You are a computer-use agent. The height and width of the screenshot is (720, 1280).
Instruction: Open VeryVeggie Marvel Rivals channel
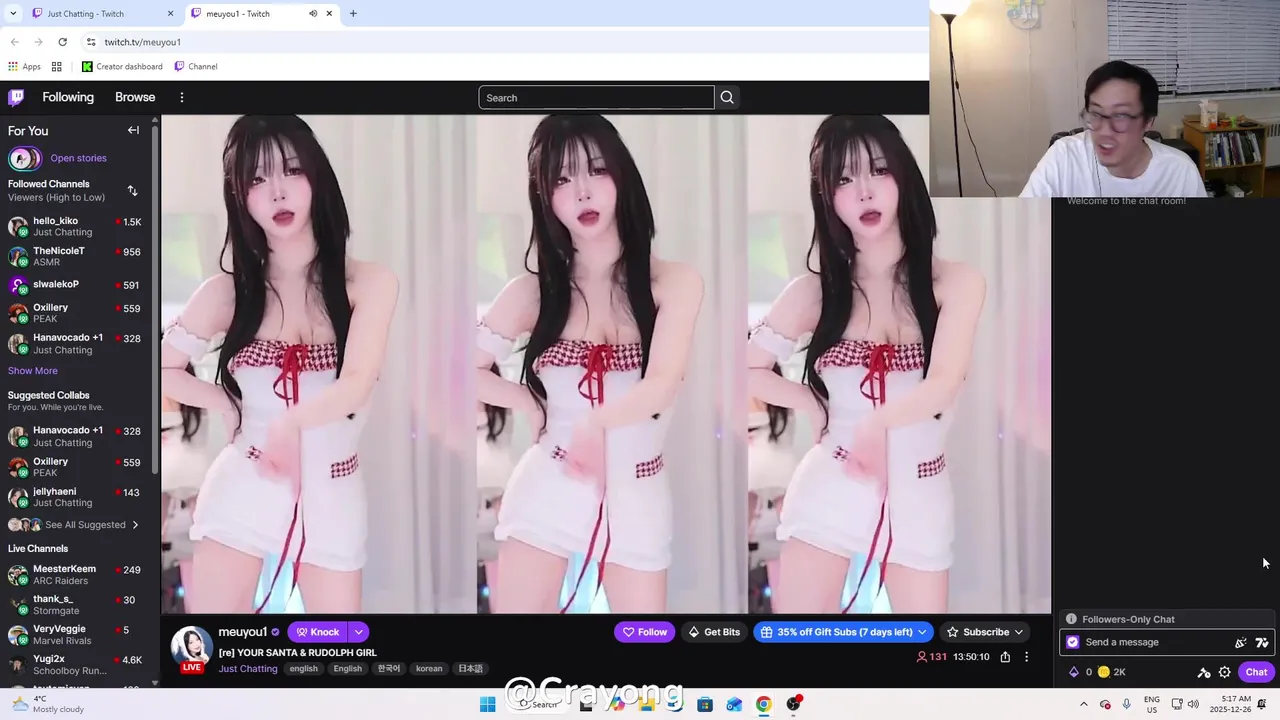[x=77, y=635]
